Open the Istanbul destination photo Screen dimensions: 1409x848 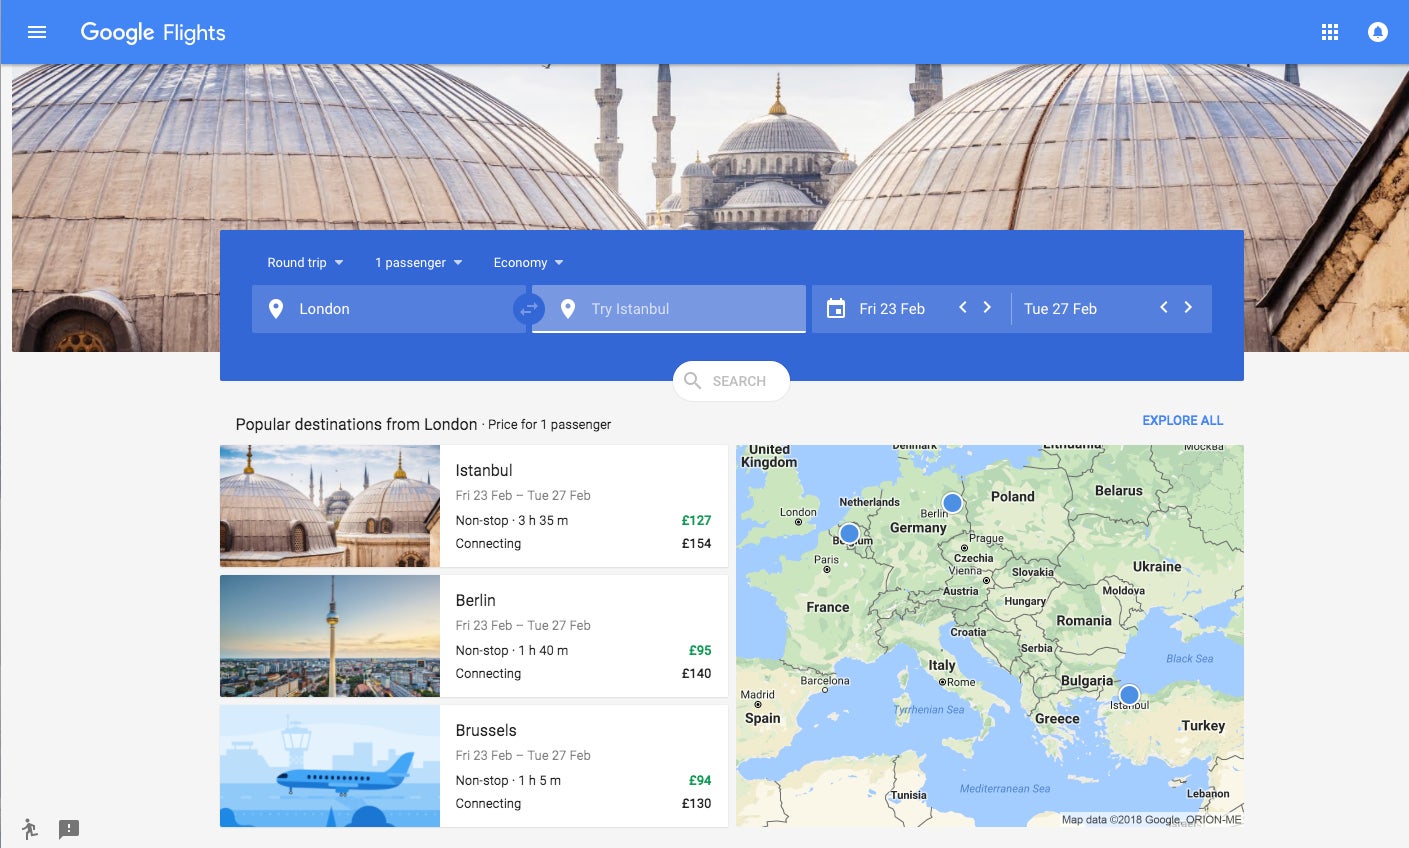click(330, 506)
